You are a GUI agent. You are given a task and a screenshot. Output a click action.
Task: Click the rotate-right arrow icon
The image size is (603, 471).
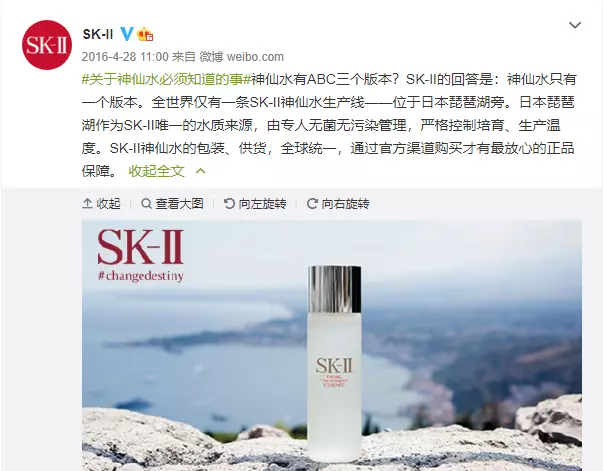click(312, 203)
